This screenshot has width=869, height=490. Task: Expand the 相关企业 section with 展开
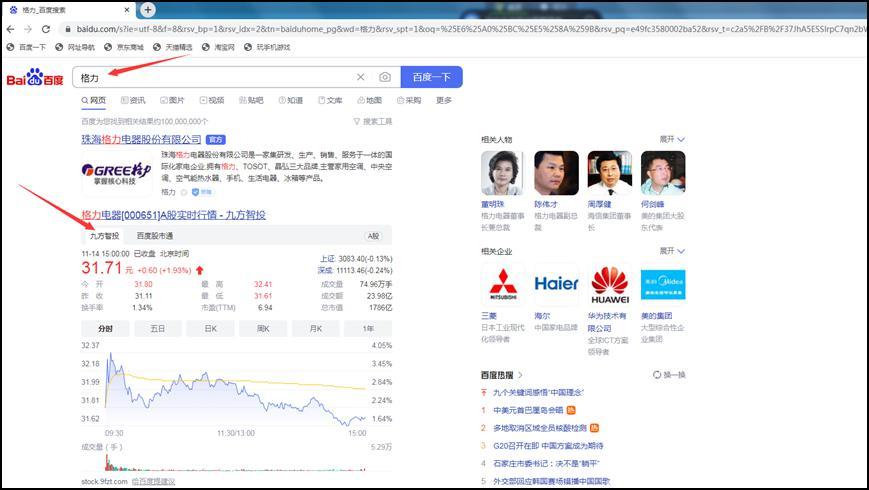coord(672,251)
